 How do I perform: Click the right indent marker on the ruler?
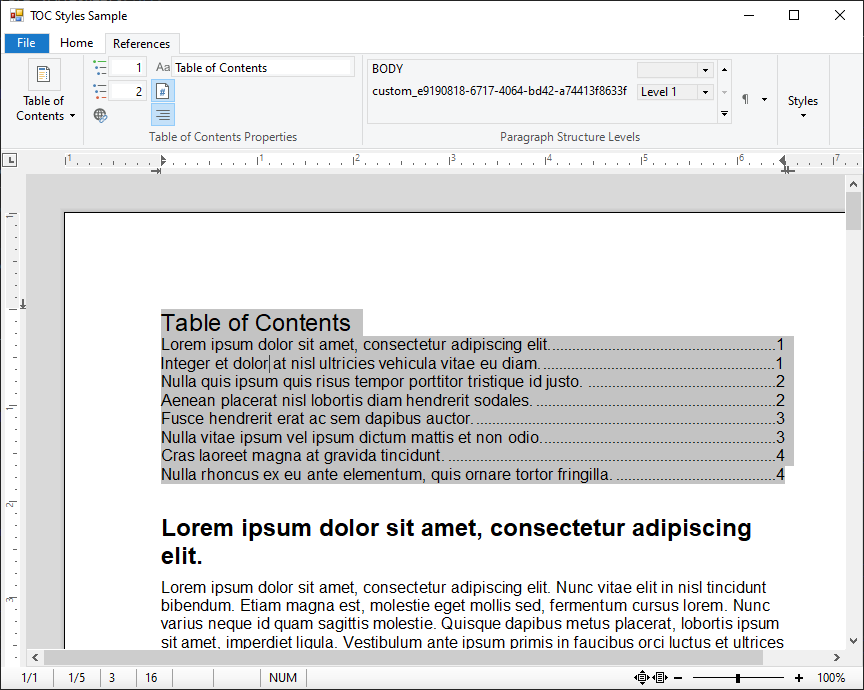(783, 160)
